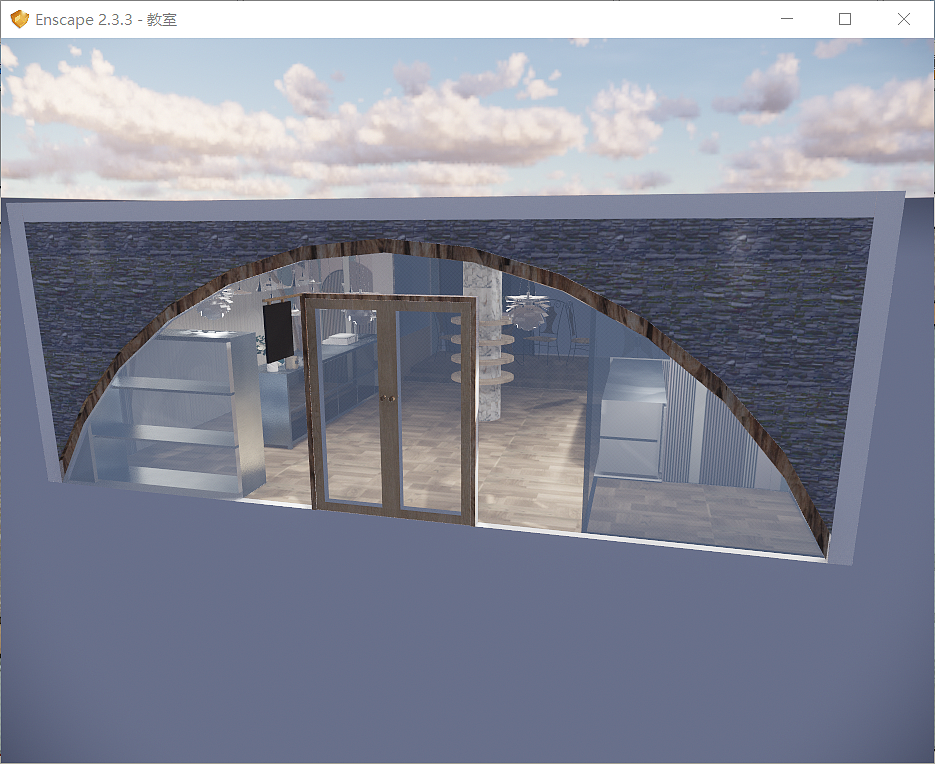Click the Enscape logo icon in title bar
The height and width of the screenshot is (764, 935).
point(20,19)
